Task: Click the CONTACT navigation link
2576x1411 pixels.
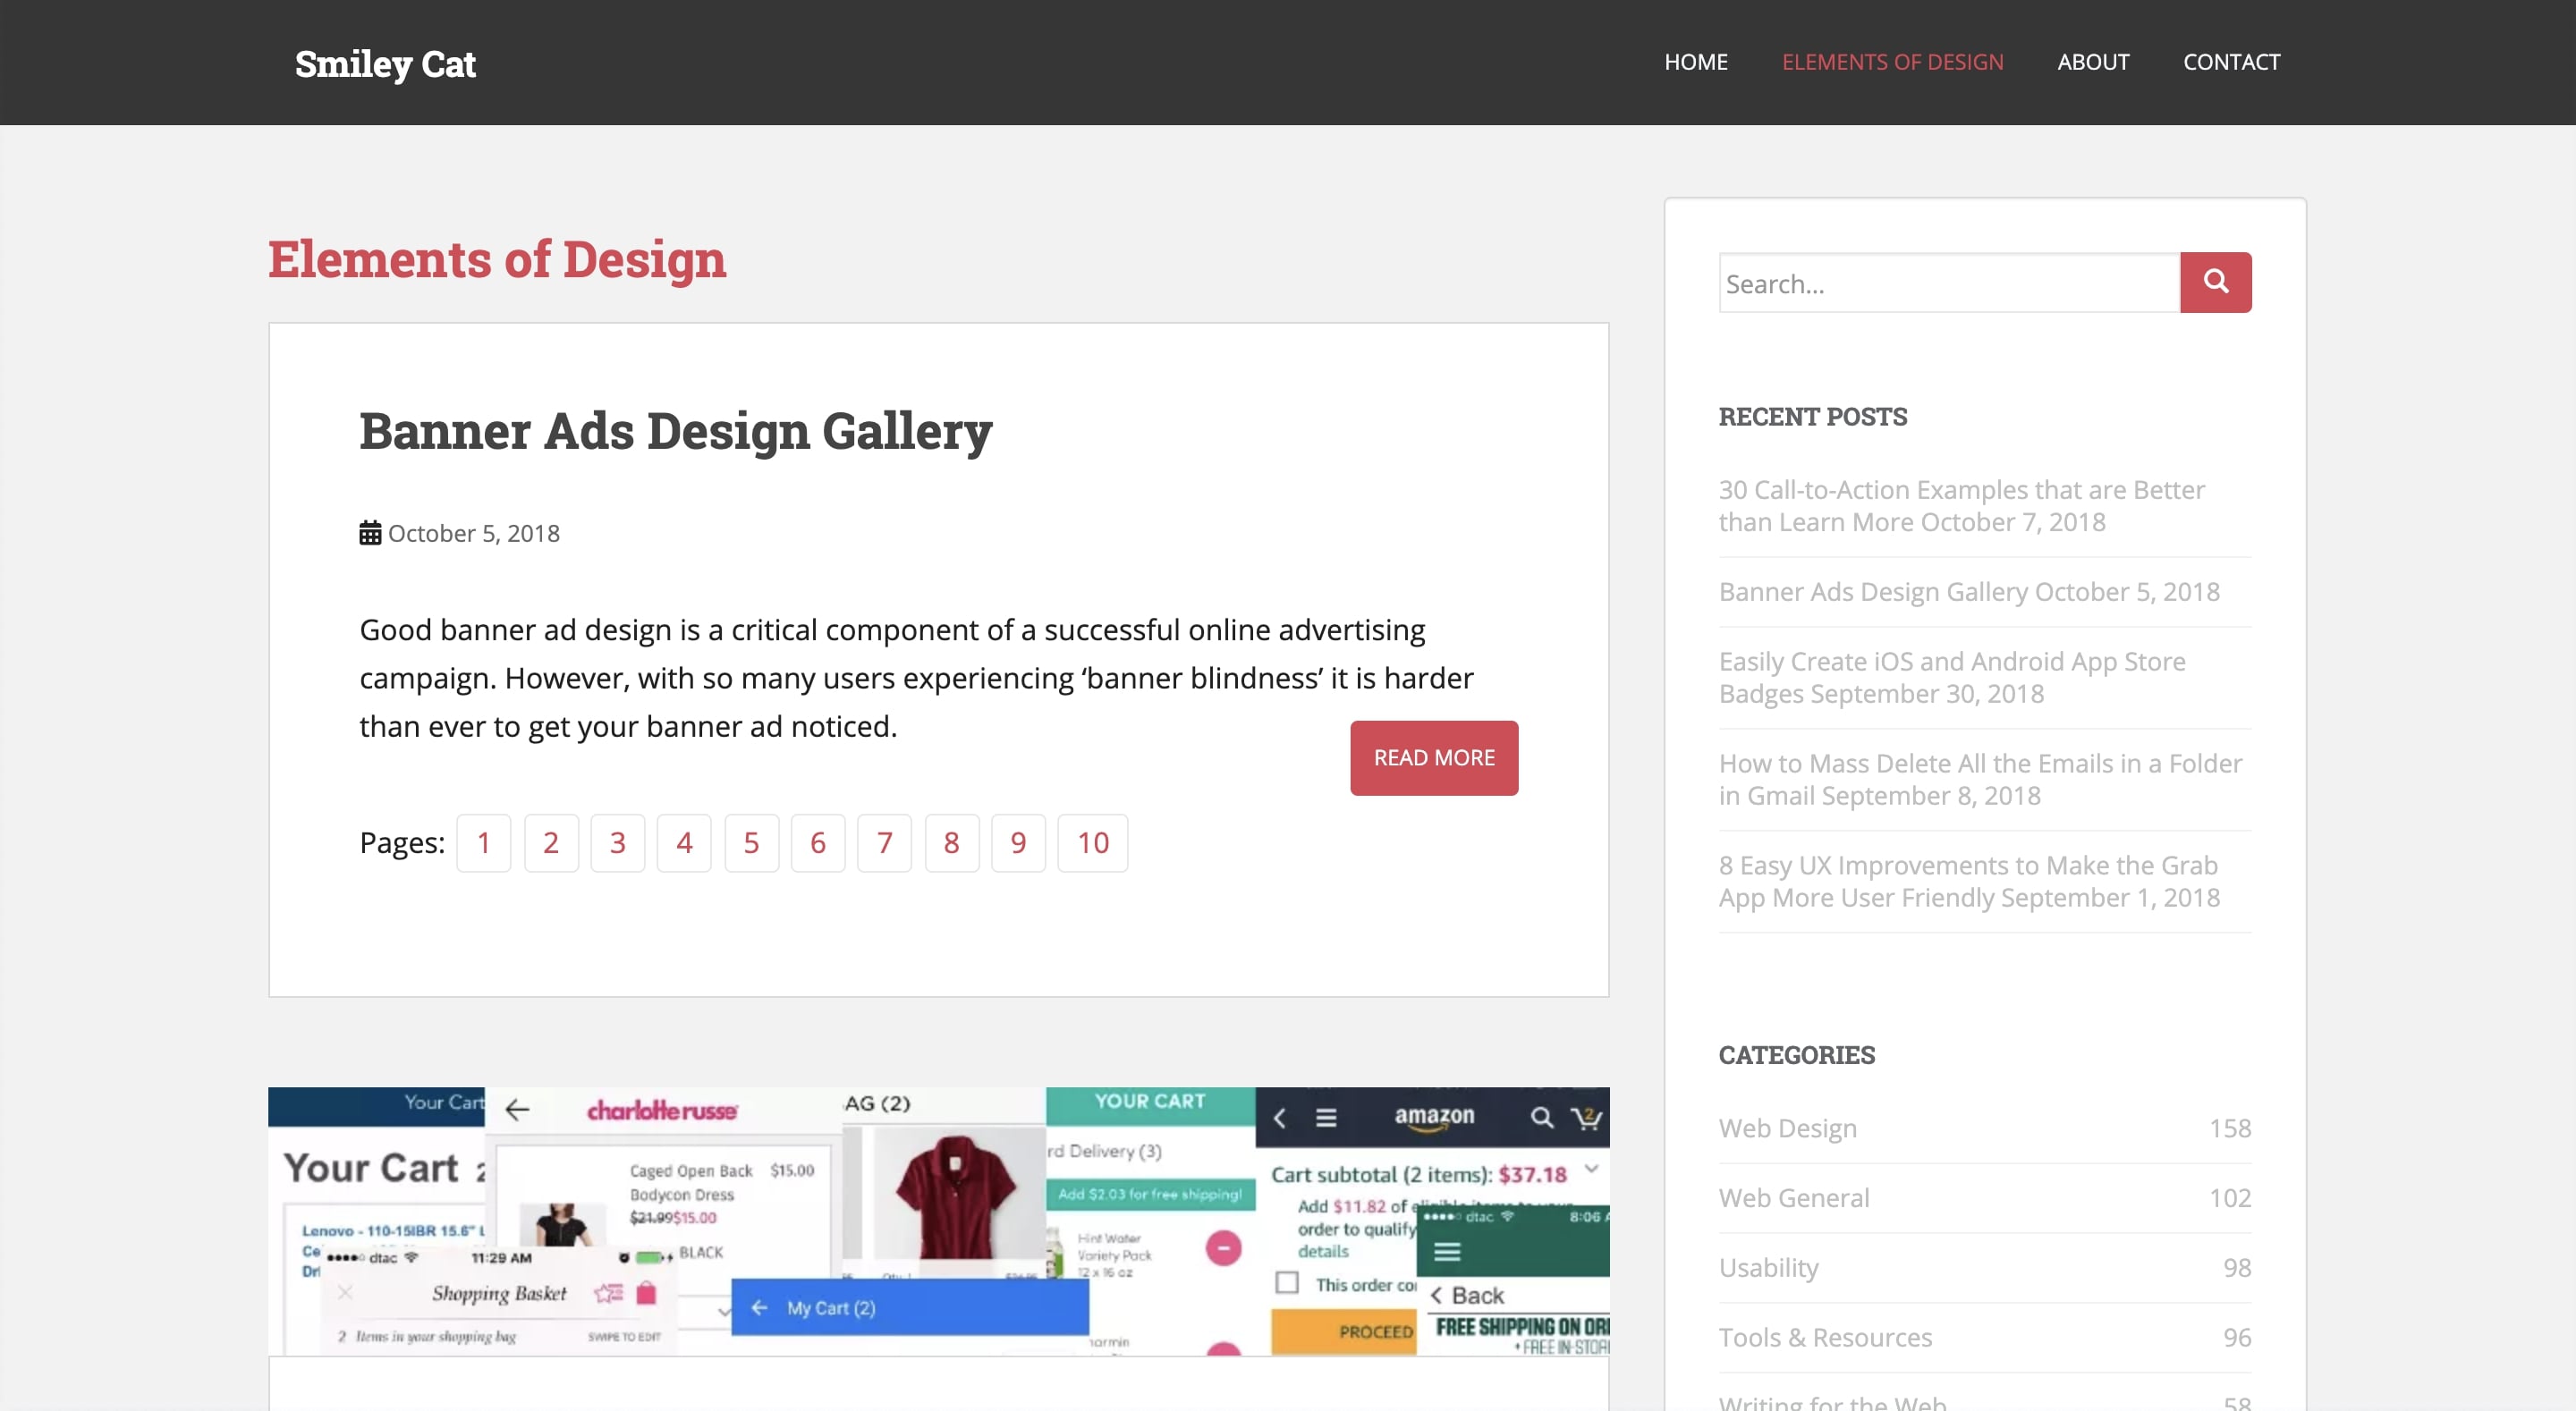Action: [2232, 61]
